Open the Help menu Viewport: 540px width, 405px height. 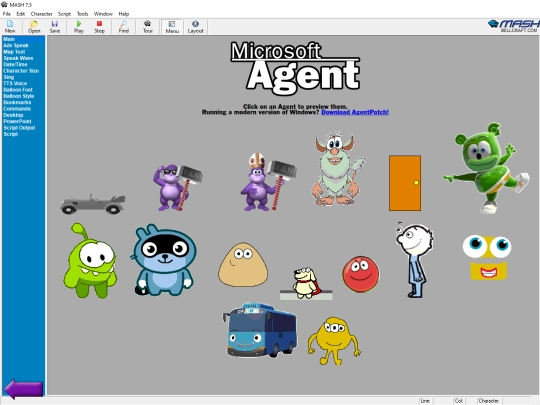(124, 14)
